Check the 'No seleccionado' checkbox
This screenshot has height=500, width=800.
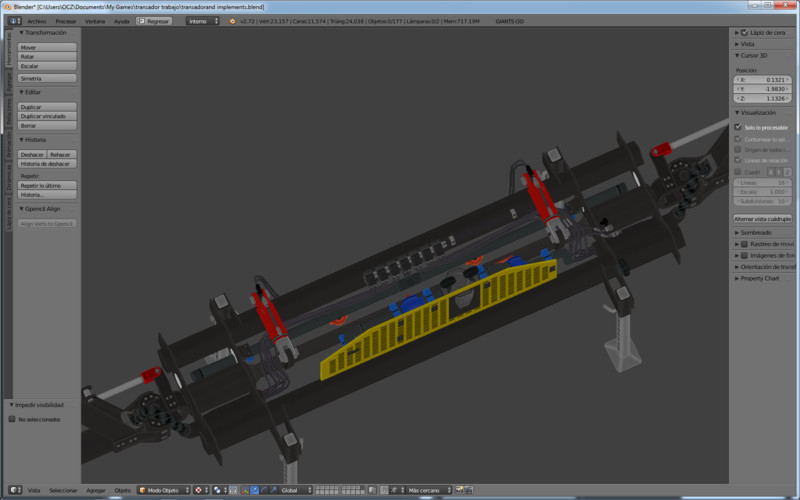click(x=12, y=419)
